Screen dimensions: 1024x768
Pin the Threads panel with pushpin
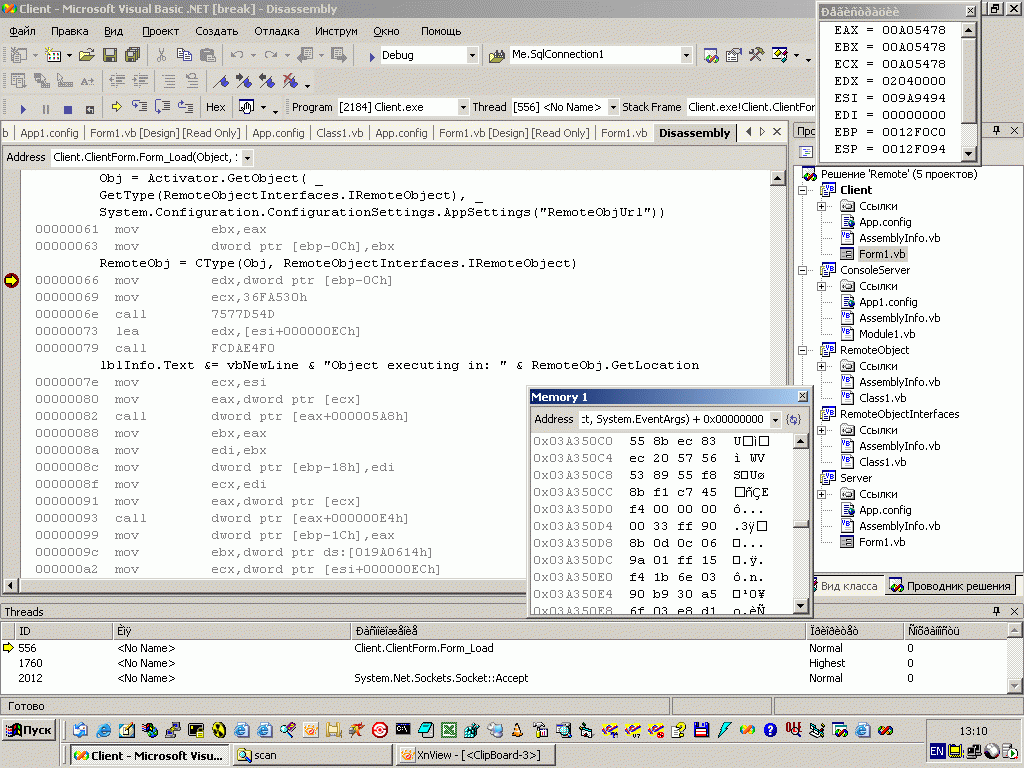click(997, 611)
